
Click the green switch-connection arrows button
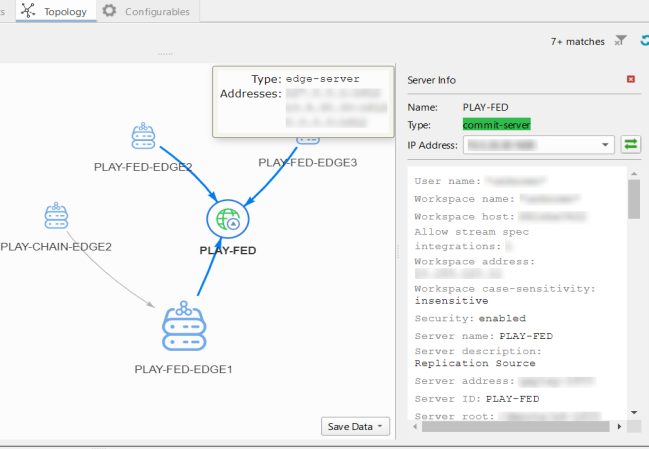[630, 145]
